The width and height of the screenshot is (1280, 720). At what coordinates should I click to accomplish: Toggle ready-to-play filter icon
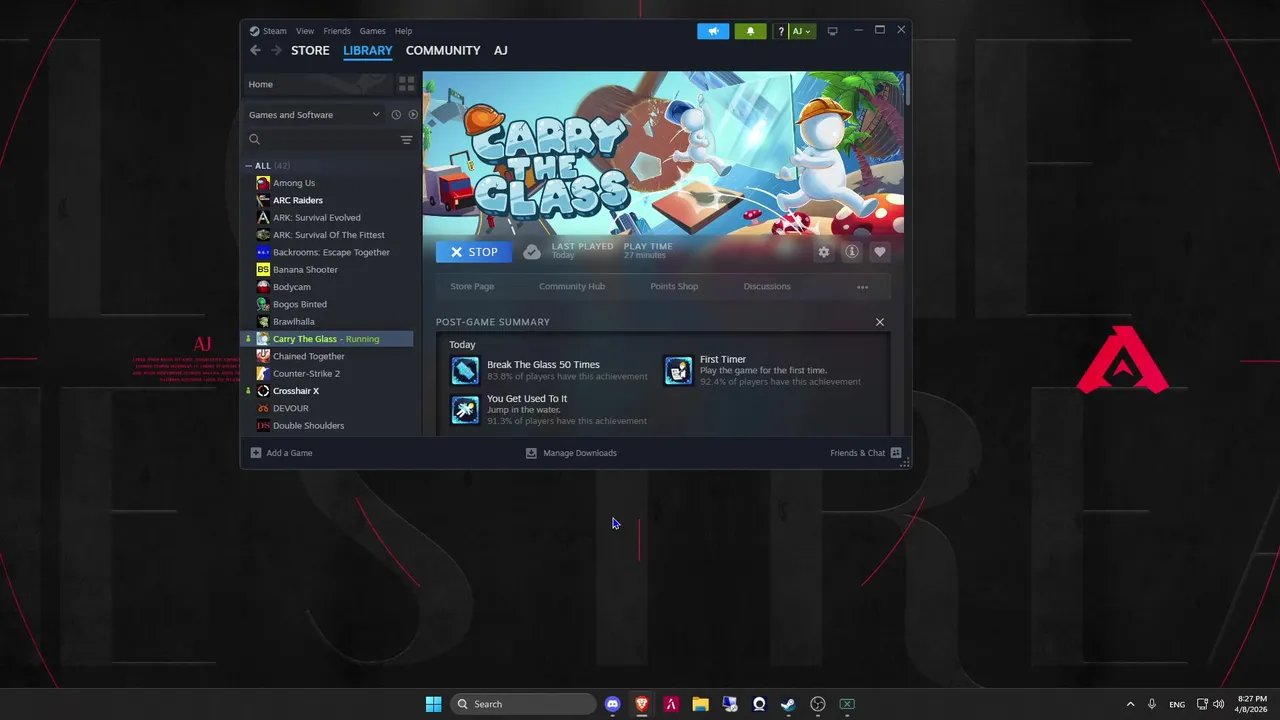click(x=413, y=114)
